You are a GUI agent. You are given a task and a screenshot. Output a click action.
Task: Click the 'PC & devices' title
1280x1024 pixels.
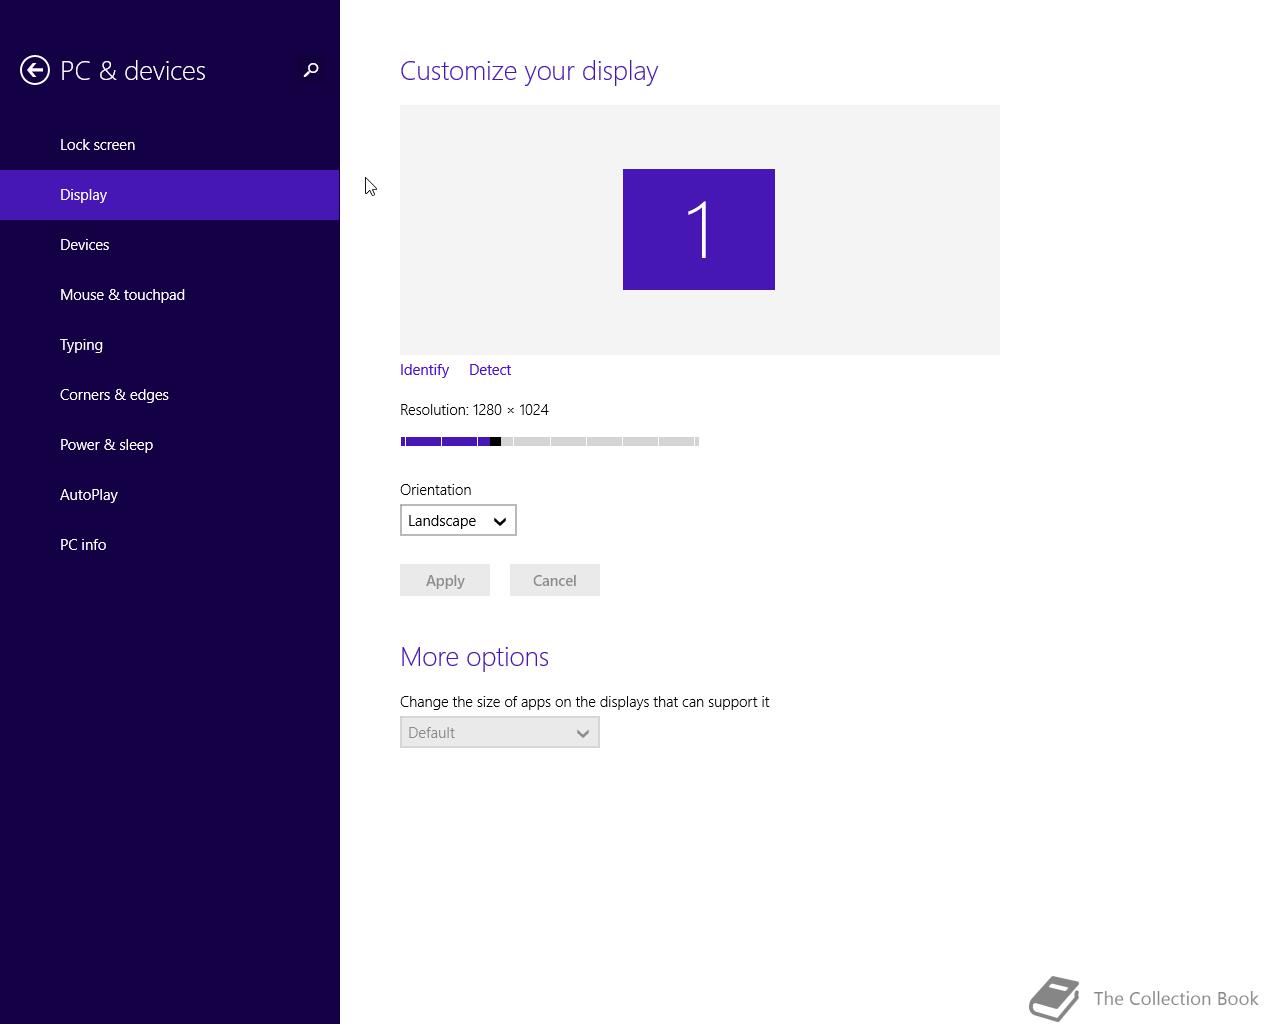click(x=133, y=71)
